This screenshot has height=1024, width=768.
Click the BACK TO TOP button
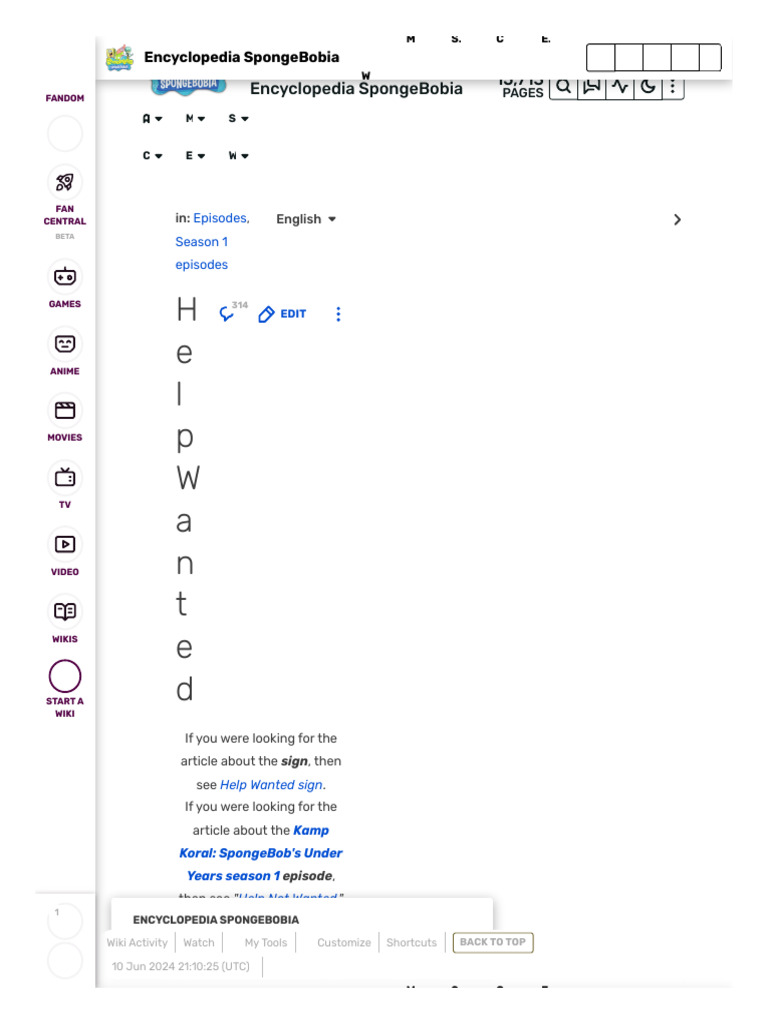[x=493, y=942]
